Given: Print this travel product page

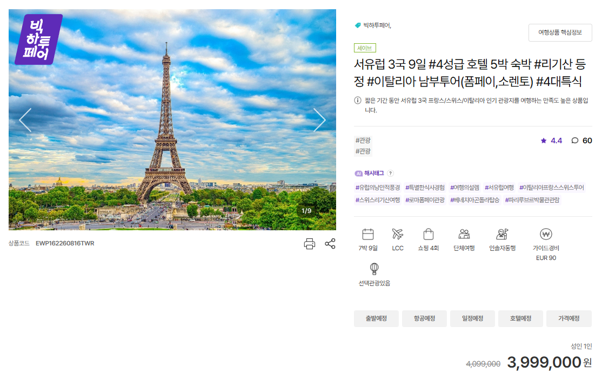Looking at the screenshot, I should click(309, 244).
